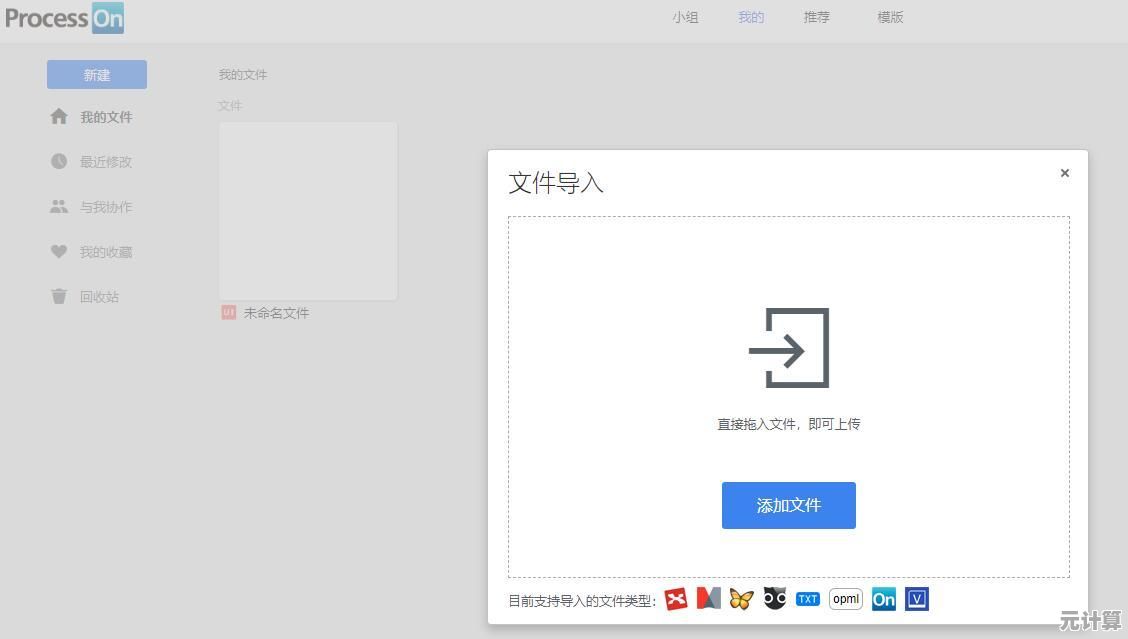Switch to the 模版 tab

point(890,17)
